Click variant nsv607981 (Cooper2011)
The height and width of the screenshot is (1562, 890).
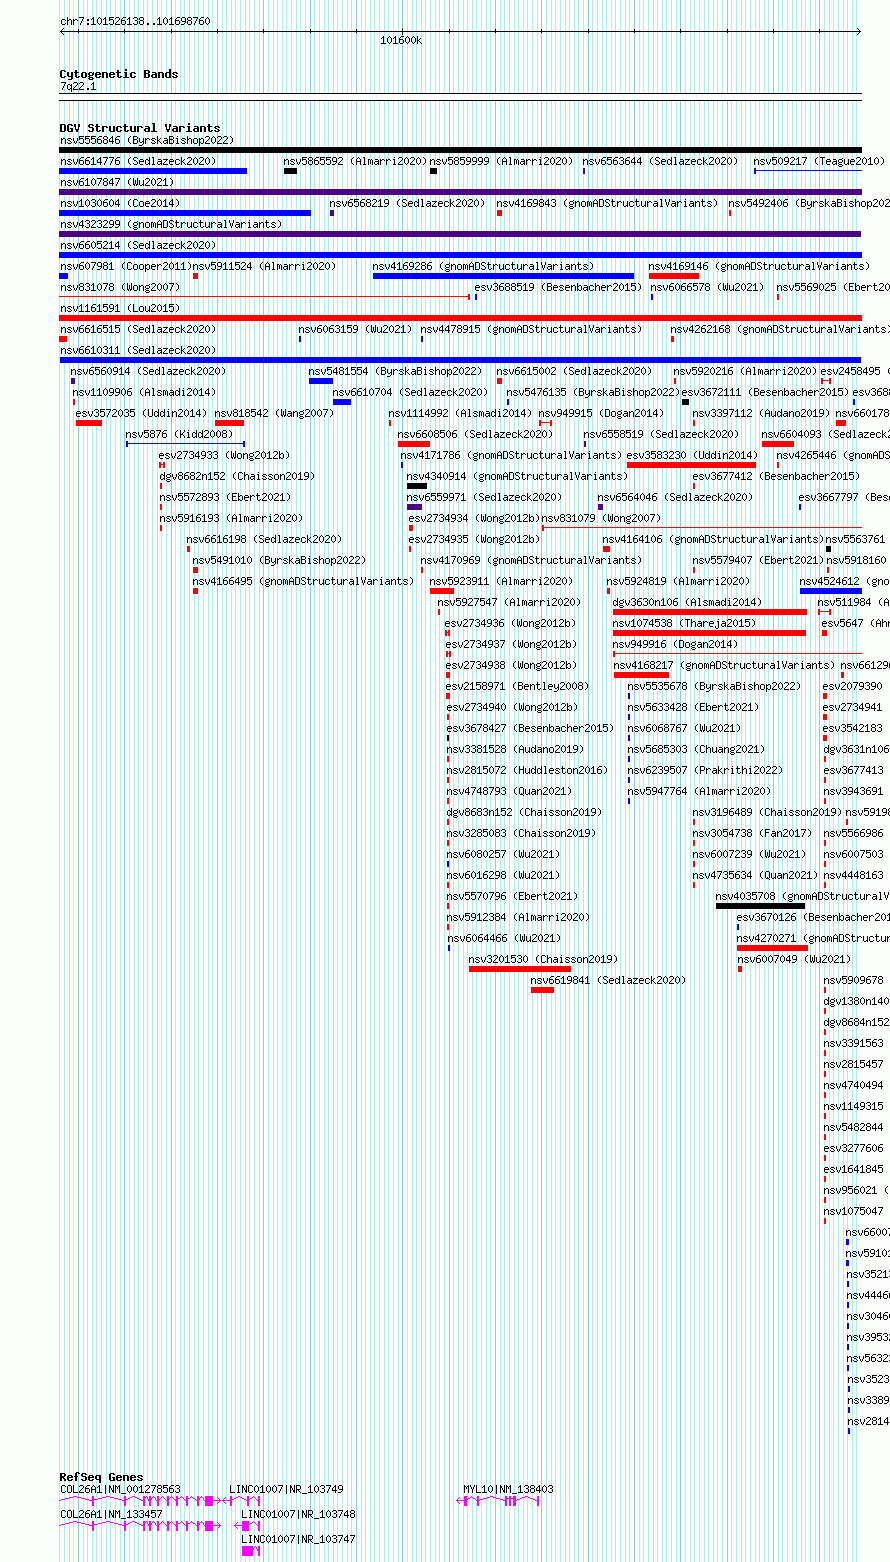(125, 266)
